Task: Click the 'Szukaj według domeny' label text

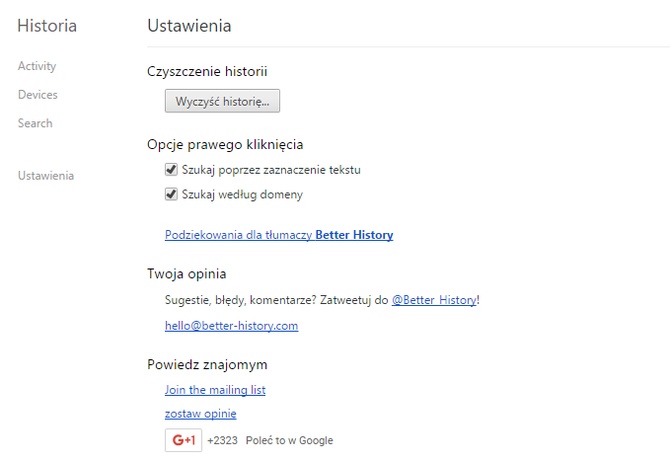Action: [x=242, y=194]
